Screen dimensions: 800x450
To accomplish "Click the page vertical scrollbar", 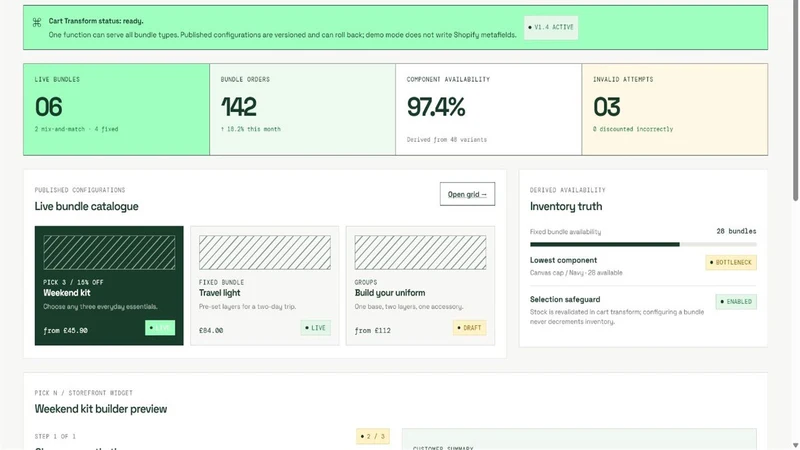I will point(795,102).
